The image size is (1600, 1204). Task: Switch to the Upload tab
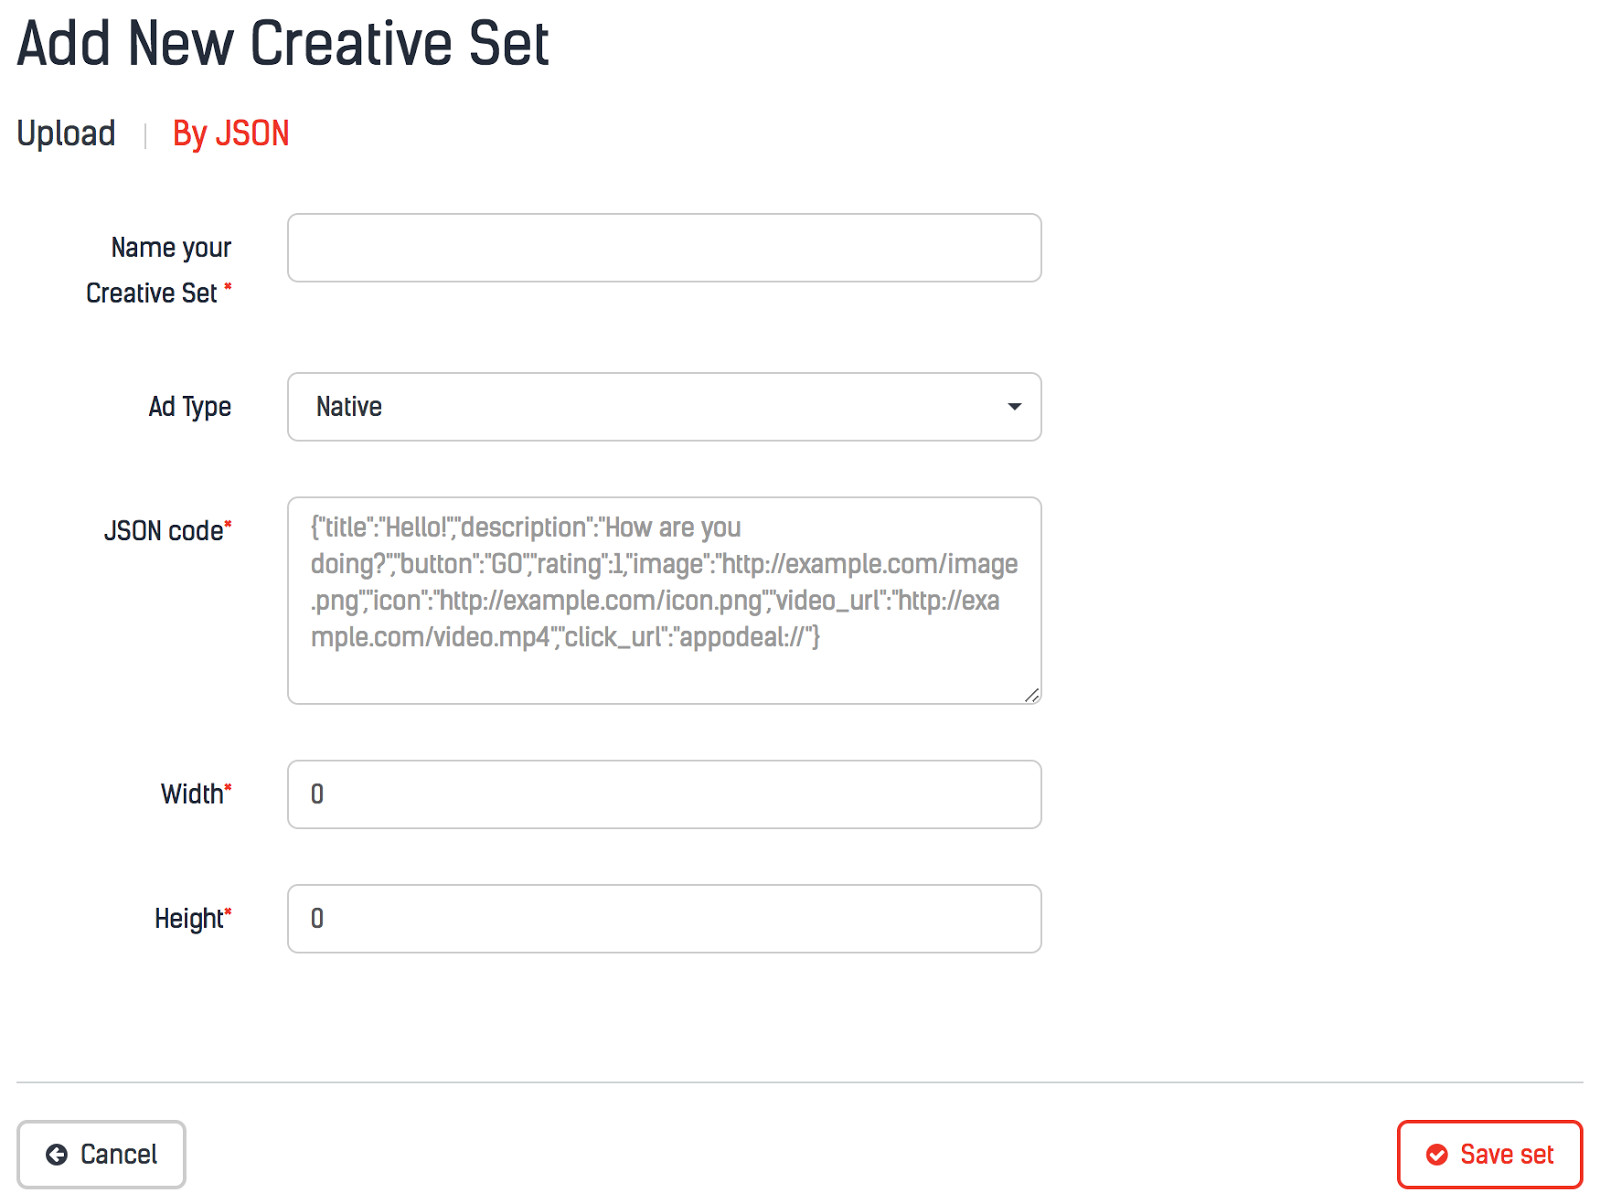[x=66, y=133]
